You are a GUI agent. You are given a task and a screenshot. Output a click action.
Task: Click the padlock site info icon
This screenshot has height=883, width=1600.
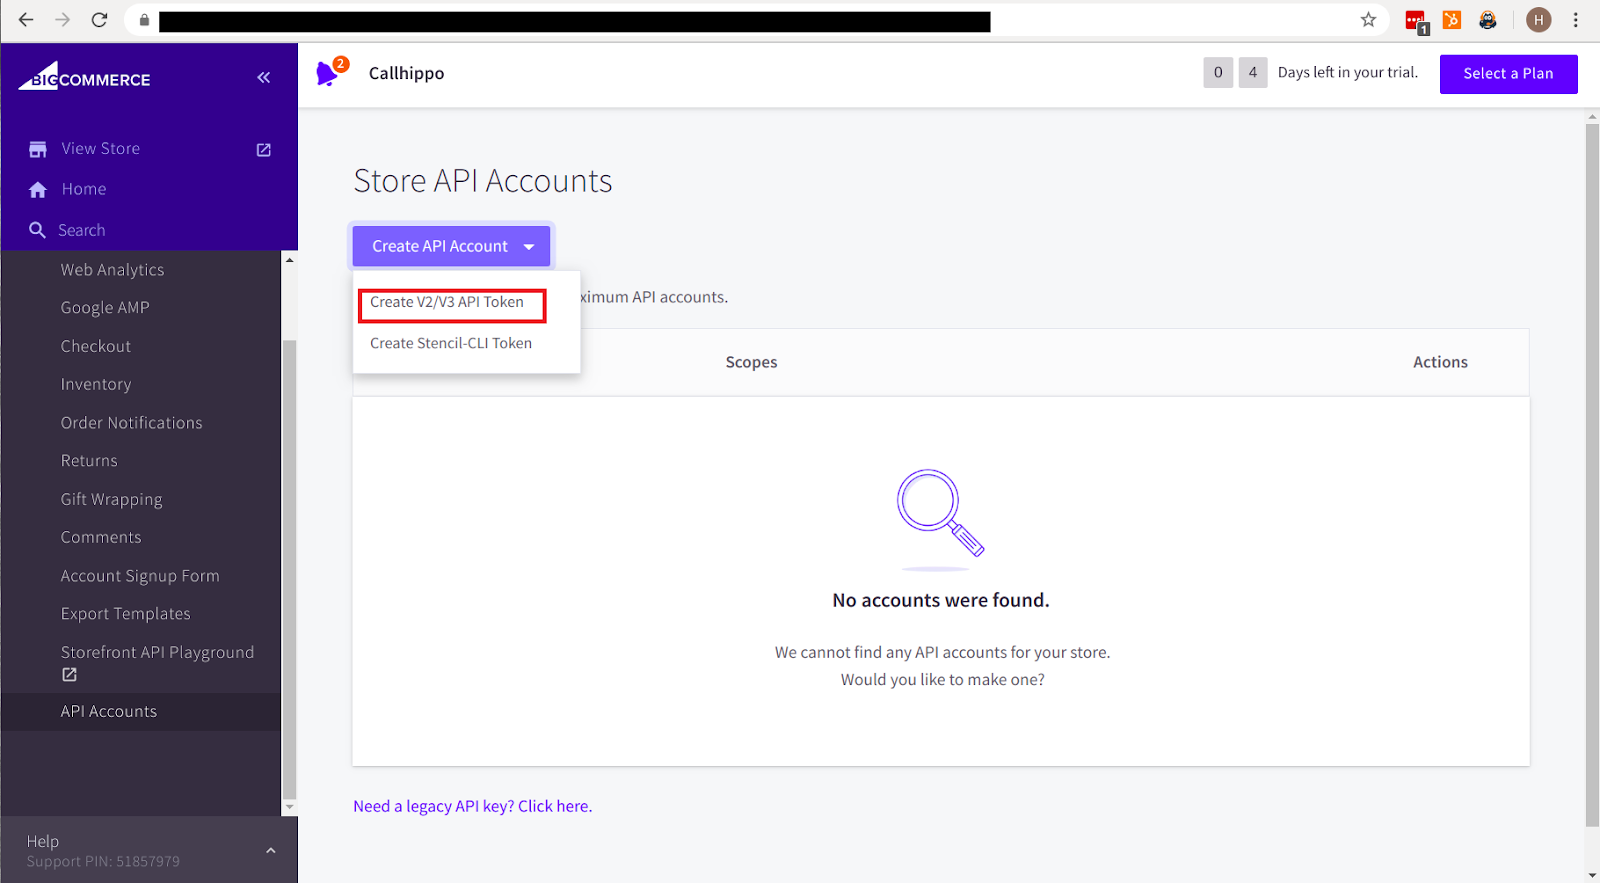click(144, 20)
